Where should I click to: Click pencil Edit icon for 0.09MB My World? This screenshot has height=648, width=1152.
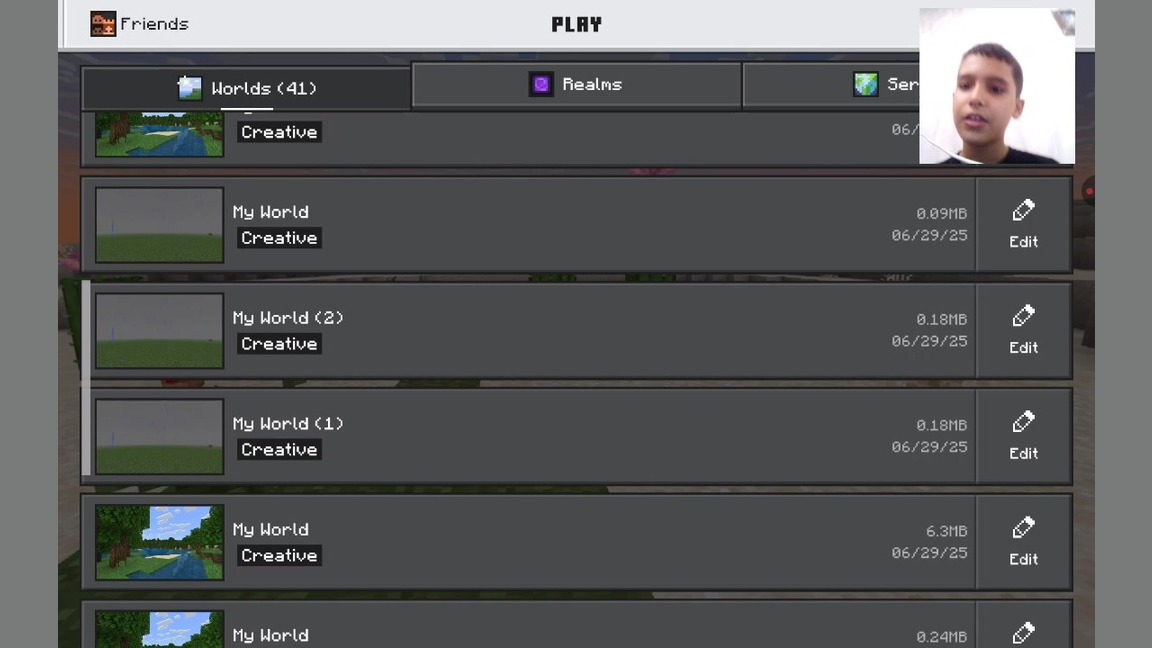[1023, 211]
